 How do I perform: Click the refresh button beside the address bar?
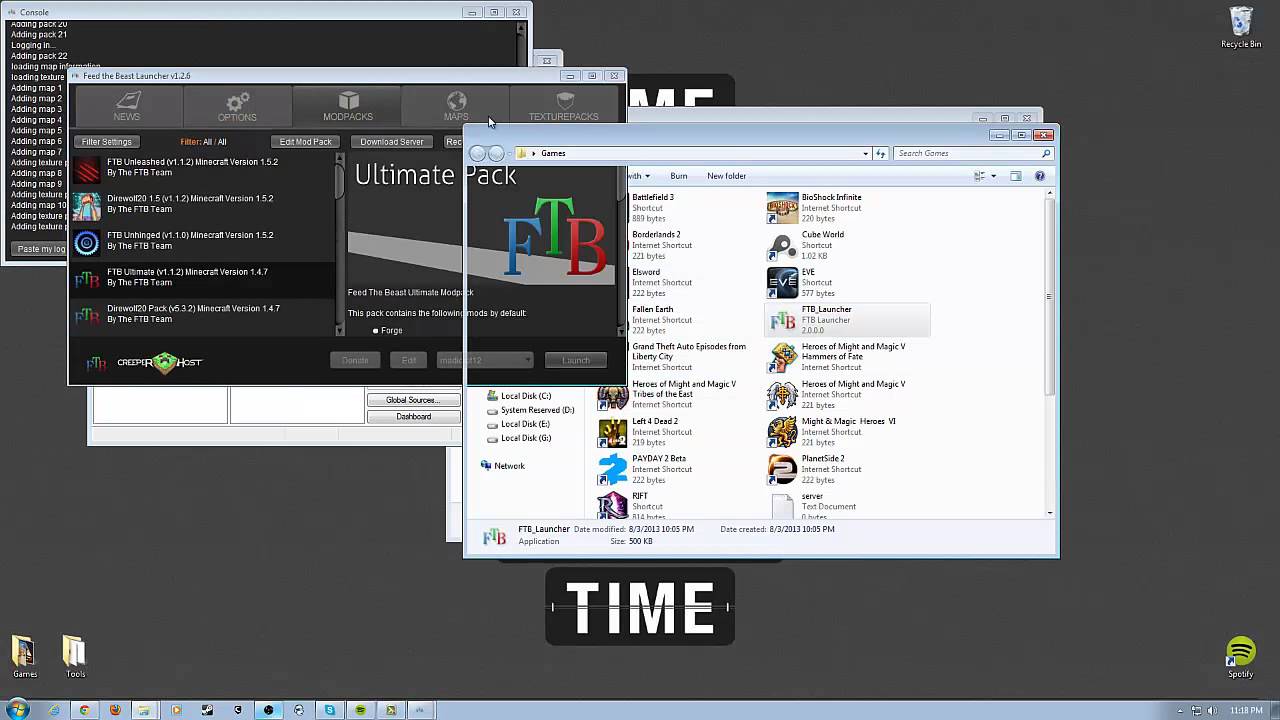click(x=881, y=154)
